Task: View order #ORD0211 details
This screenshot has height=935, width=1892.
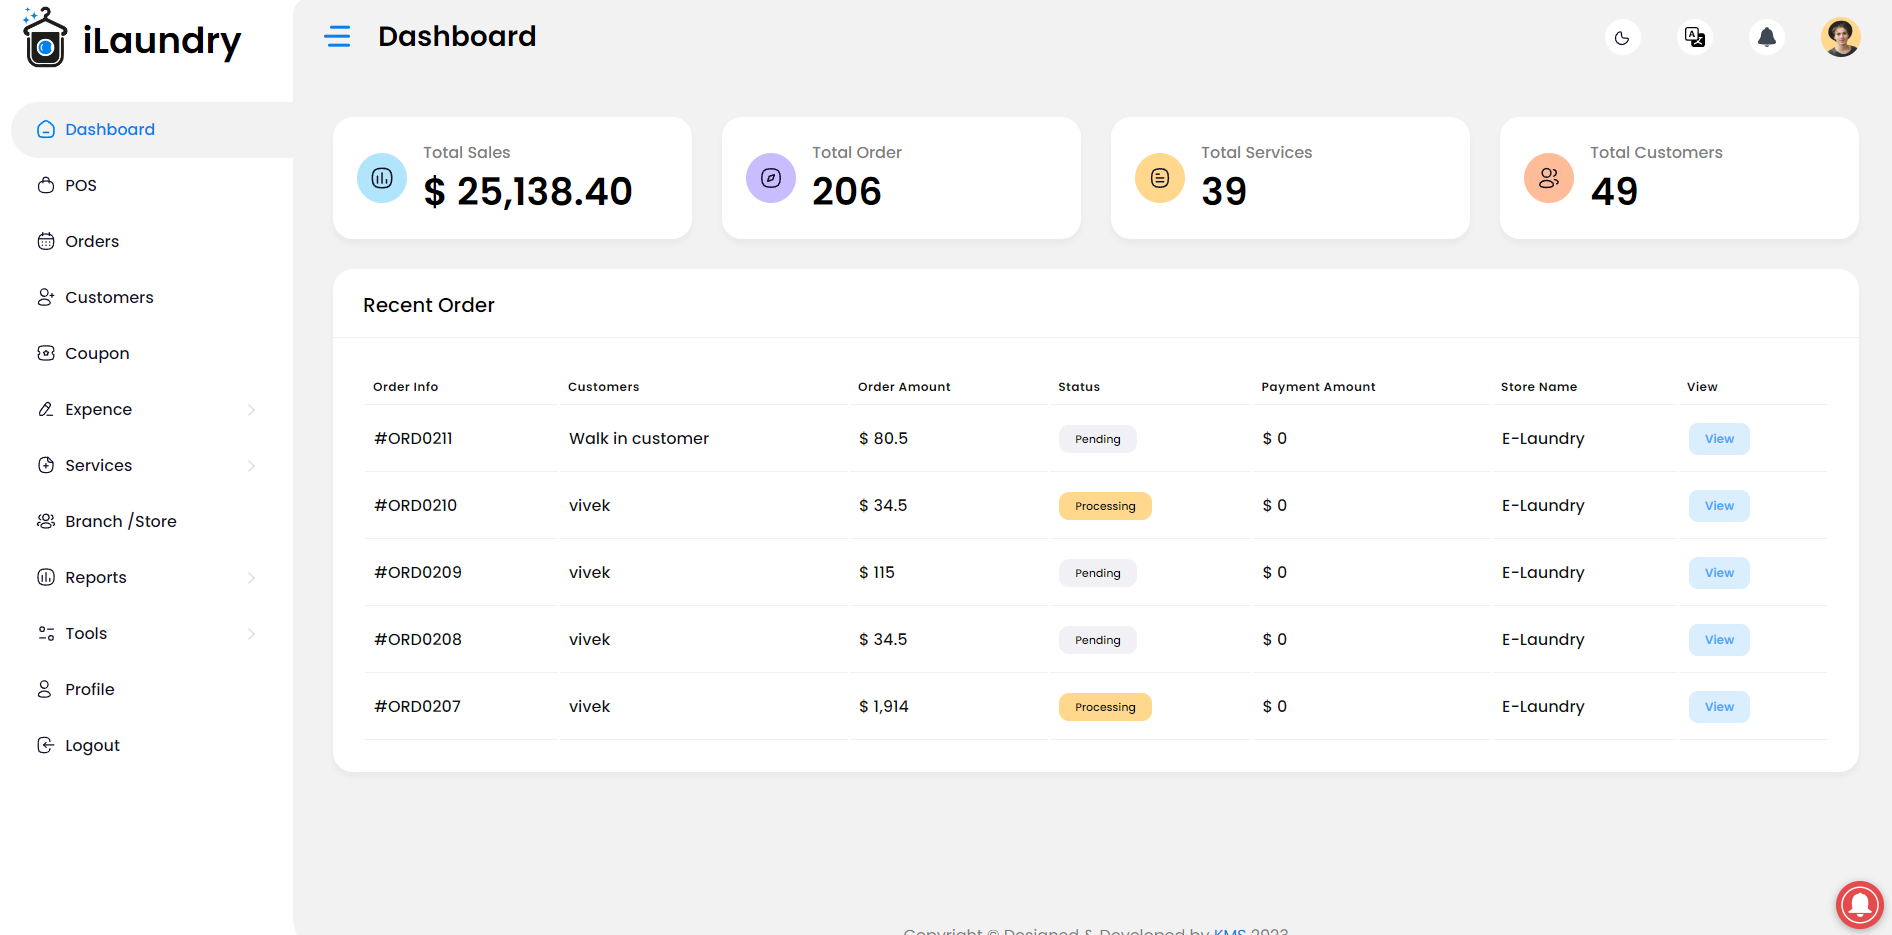Action: [x=1719, y=439]
